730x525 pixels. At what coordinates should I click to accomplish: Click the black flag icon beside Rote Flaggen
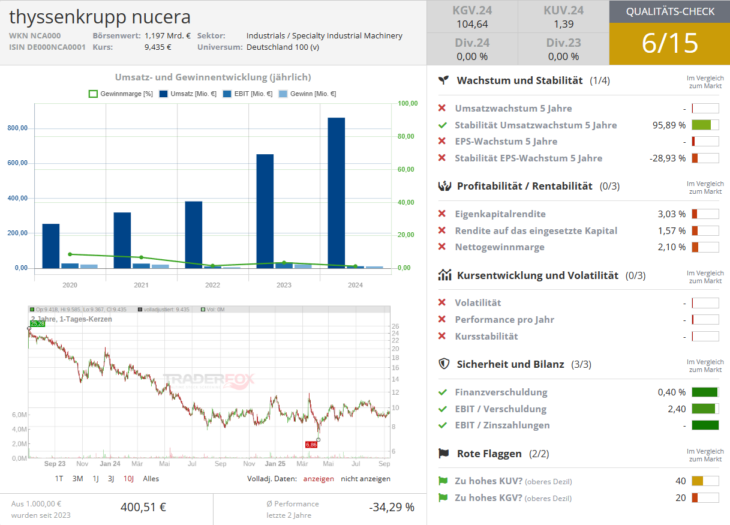[444, 453]
